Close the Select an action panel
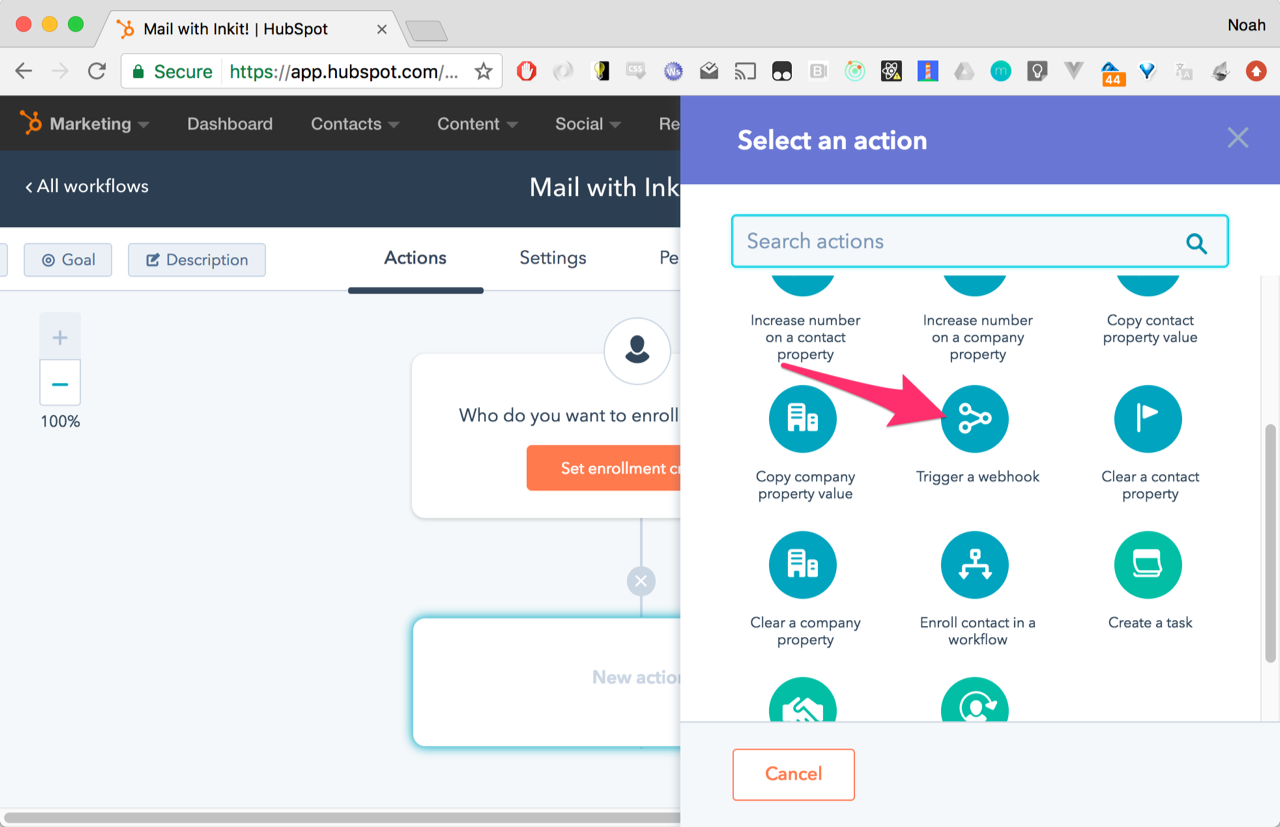Image resolution: width=1280 pixels, height=827 pixels. tap(1237, 138)
